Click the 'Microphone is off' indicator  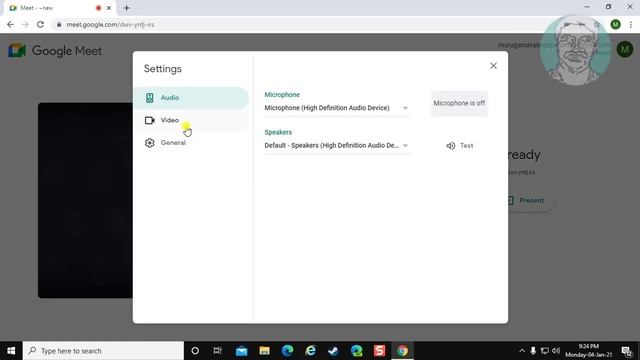pos(459,103)
